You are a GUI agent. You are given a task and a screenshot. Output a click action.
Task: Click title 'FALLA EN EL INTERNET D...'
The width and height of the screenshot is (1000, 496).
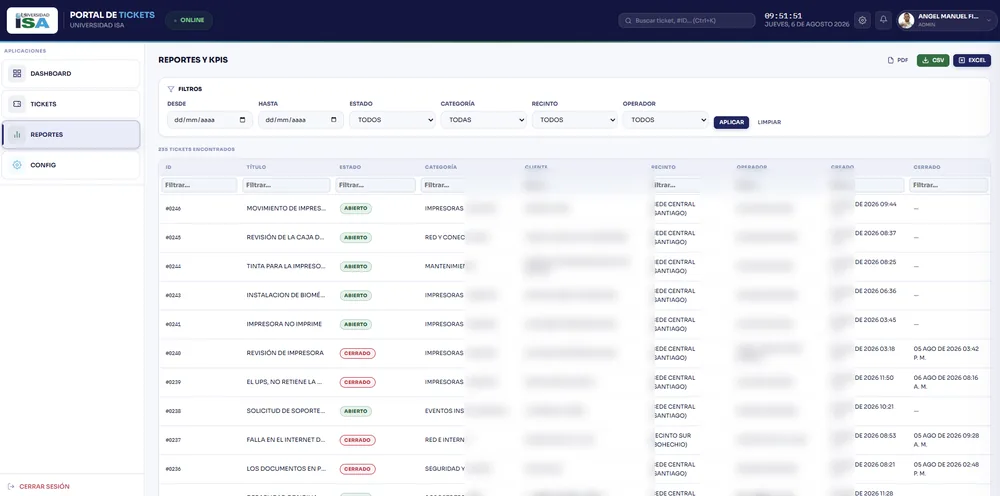286,440
